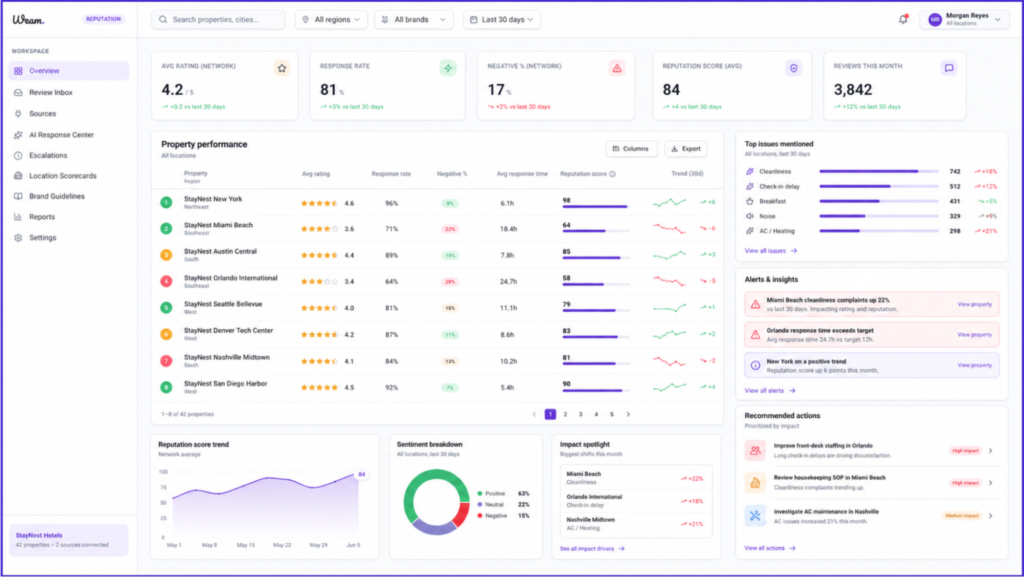The image size is (1024, 577).
Task: Click the star icon on Avg Rating card
Action: tap(281, 68)
